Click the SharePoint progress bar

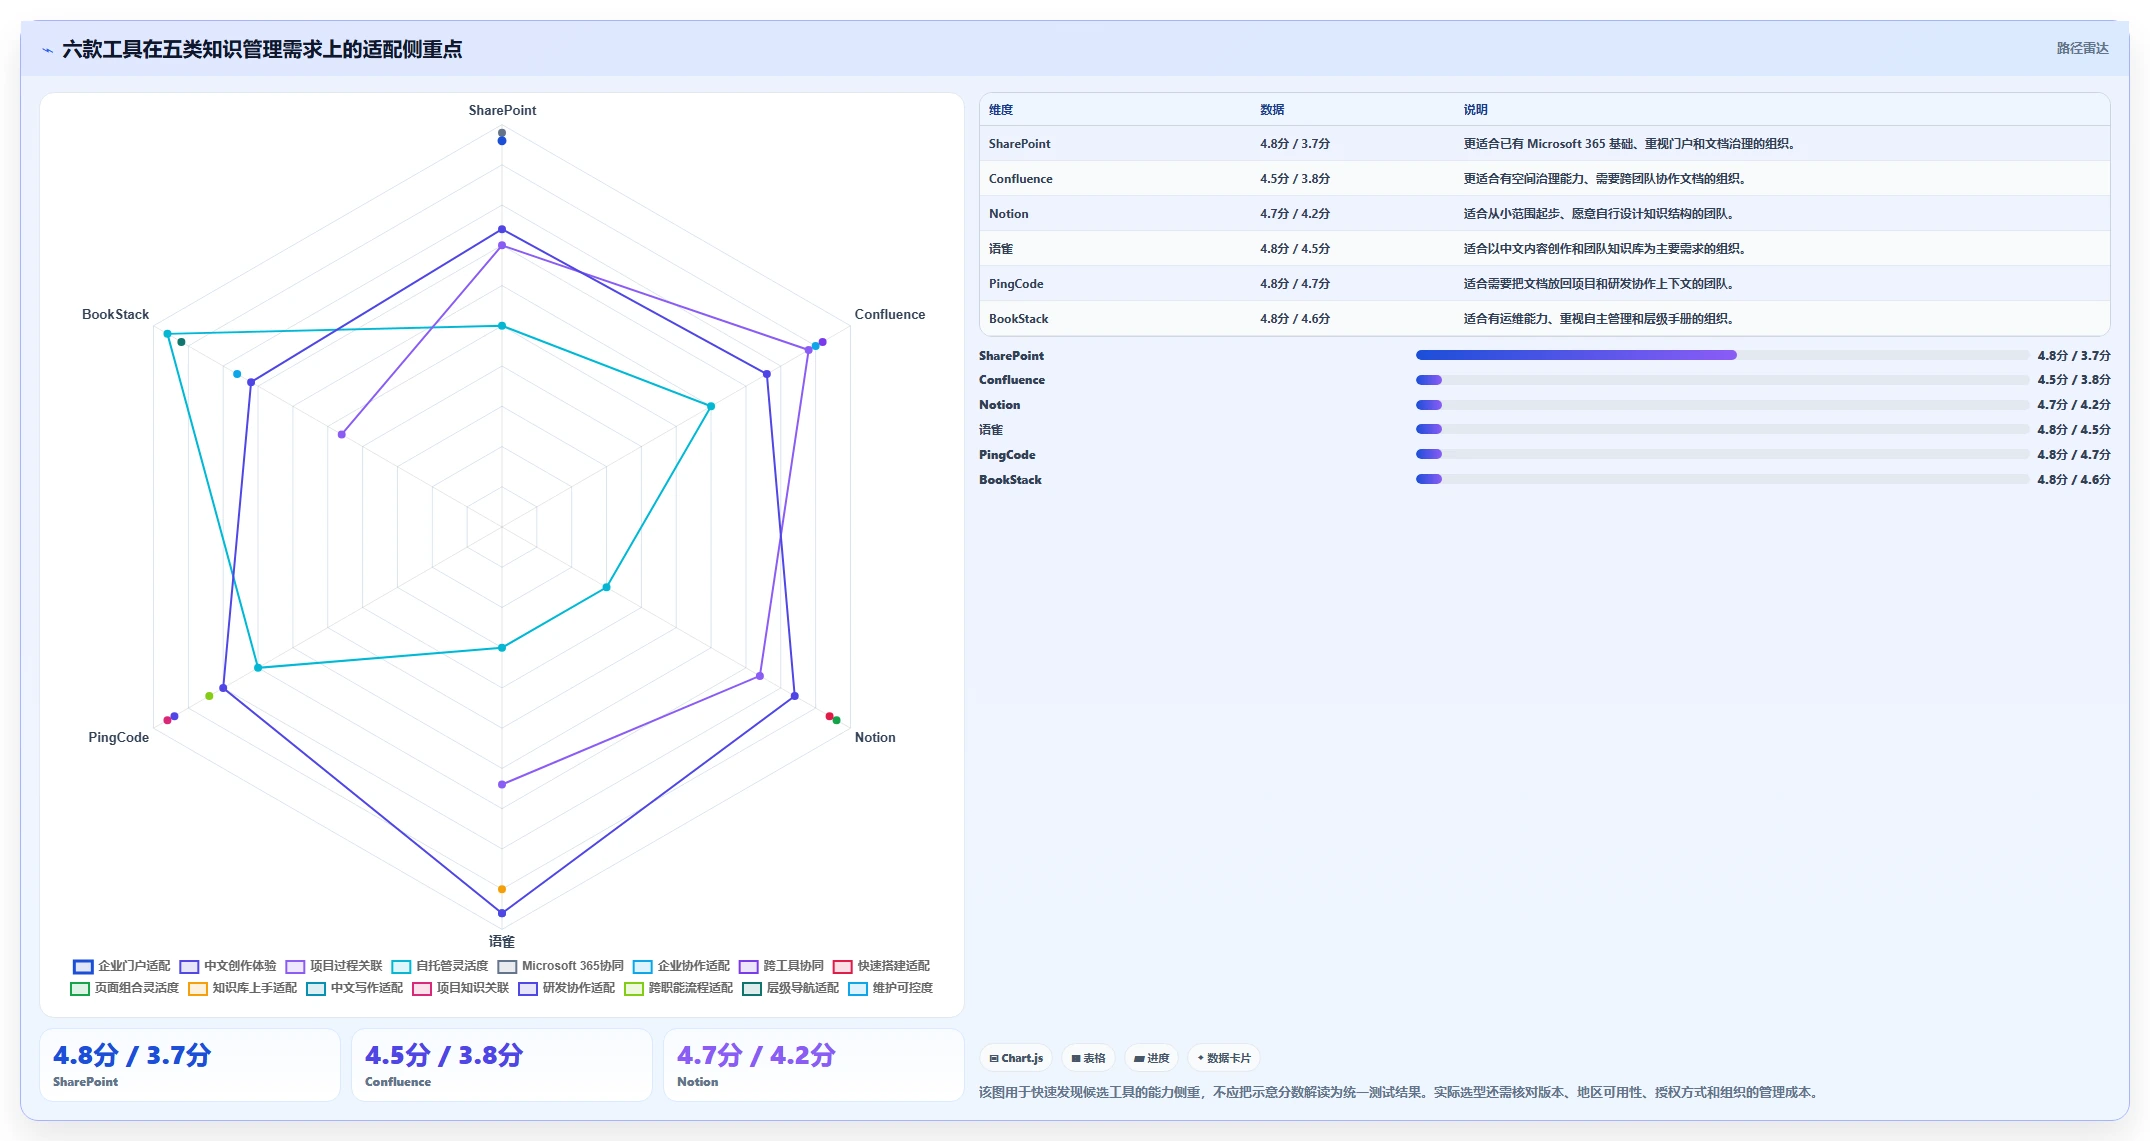pyautogui.click(x=1722, y=355)
